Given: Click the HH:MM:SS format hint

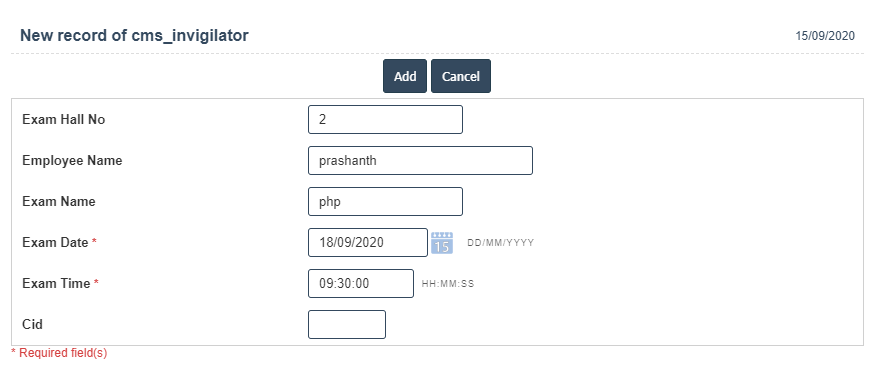Looking at the screenshot, I should [x=448, y=284].
